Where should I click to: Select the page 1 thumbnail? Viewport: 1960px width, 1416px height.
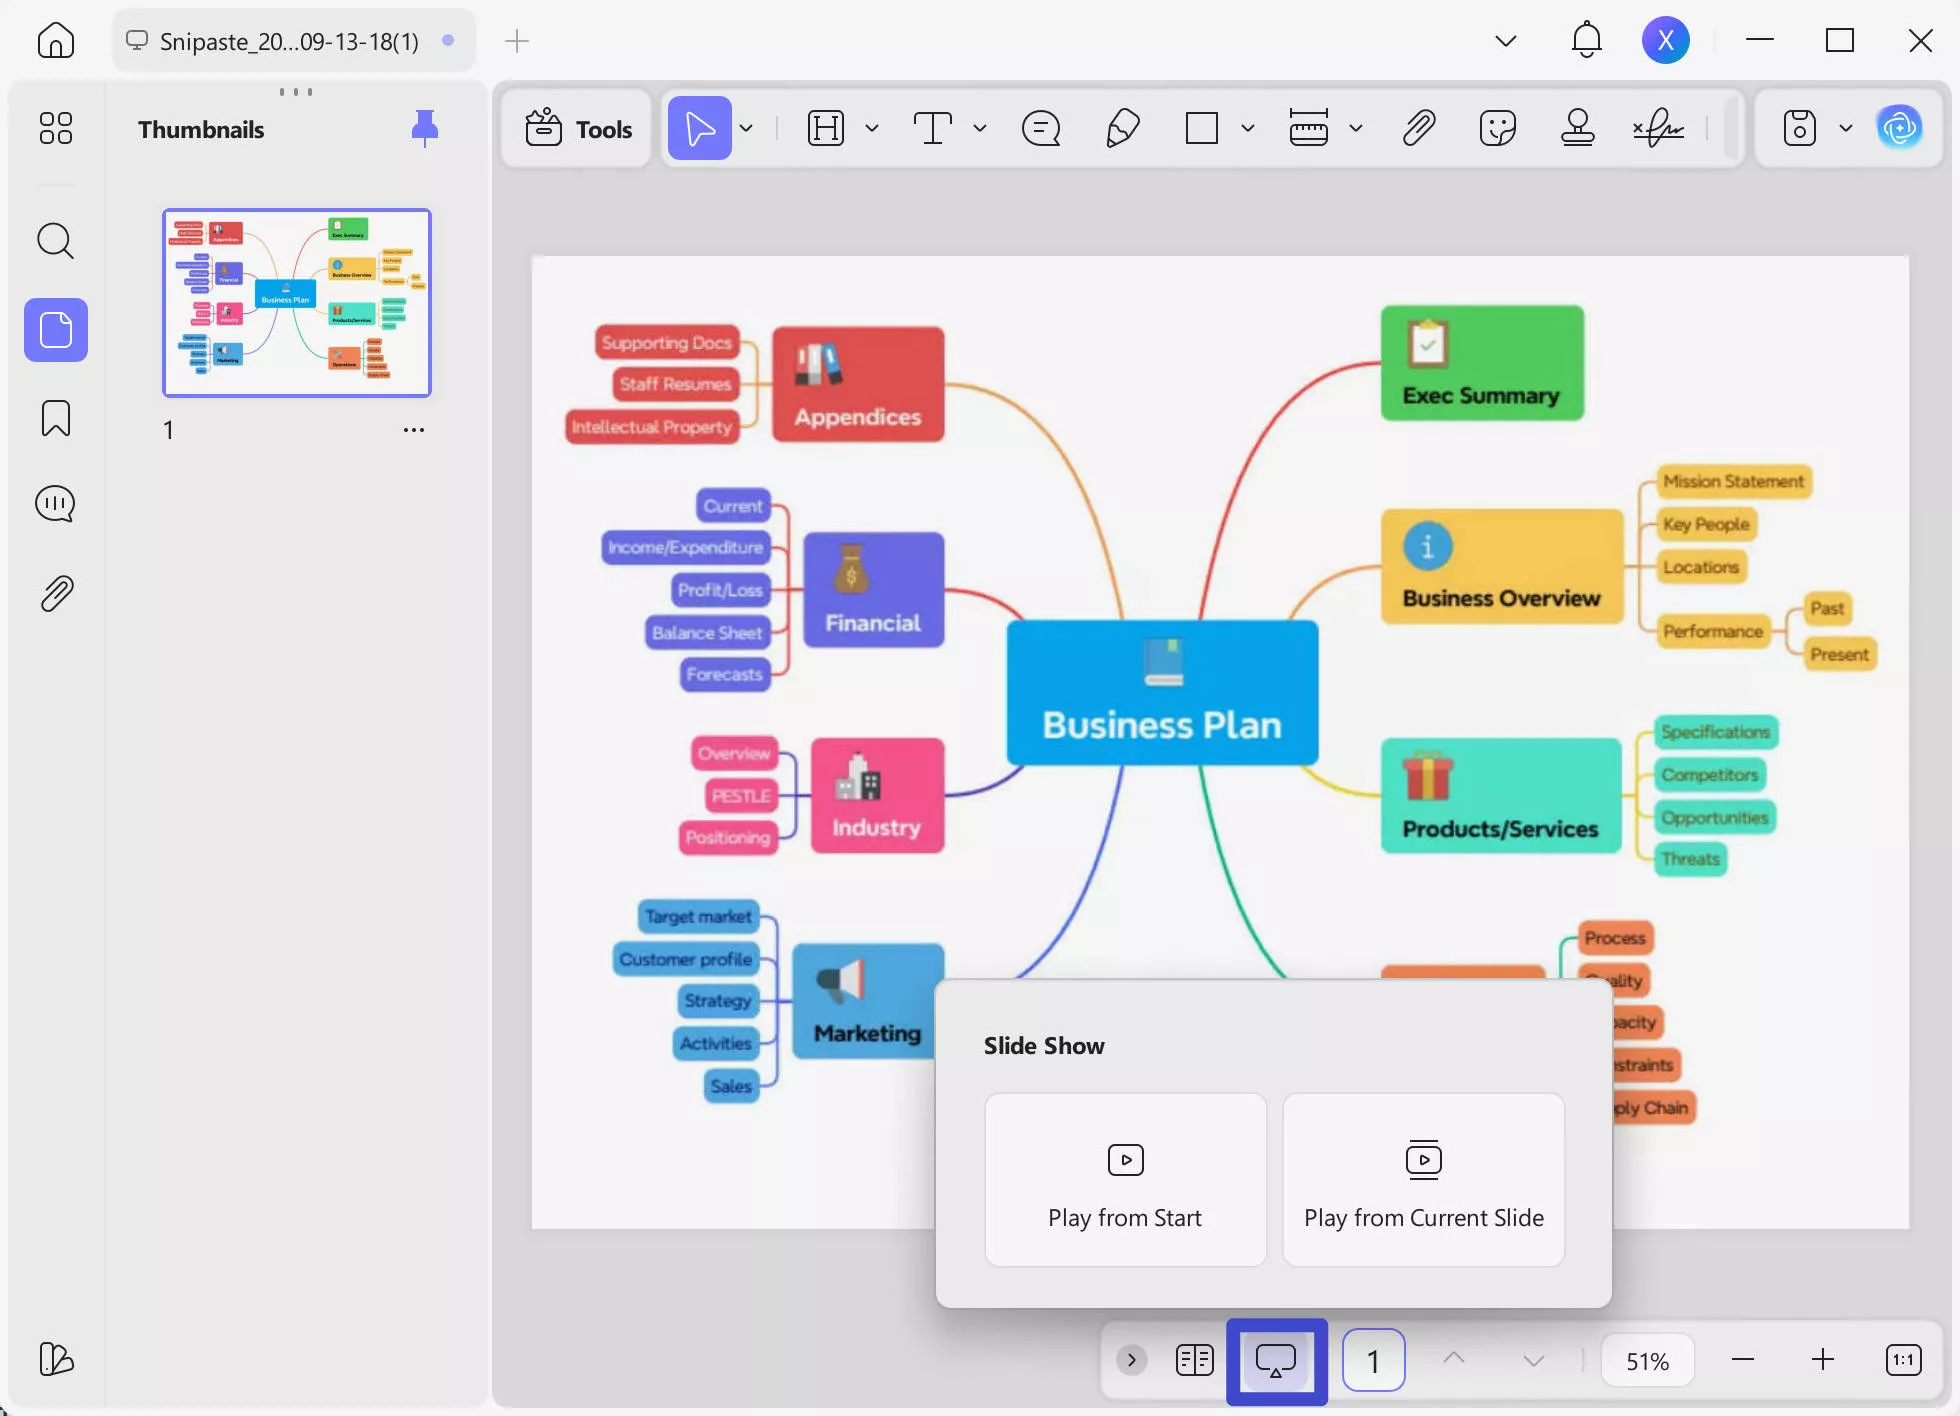coord(297,302)
